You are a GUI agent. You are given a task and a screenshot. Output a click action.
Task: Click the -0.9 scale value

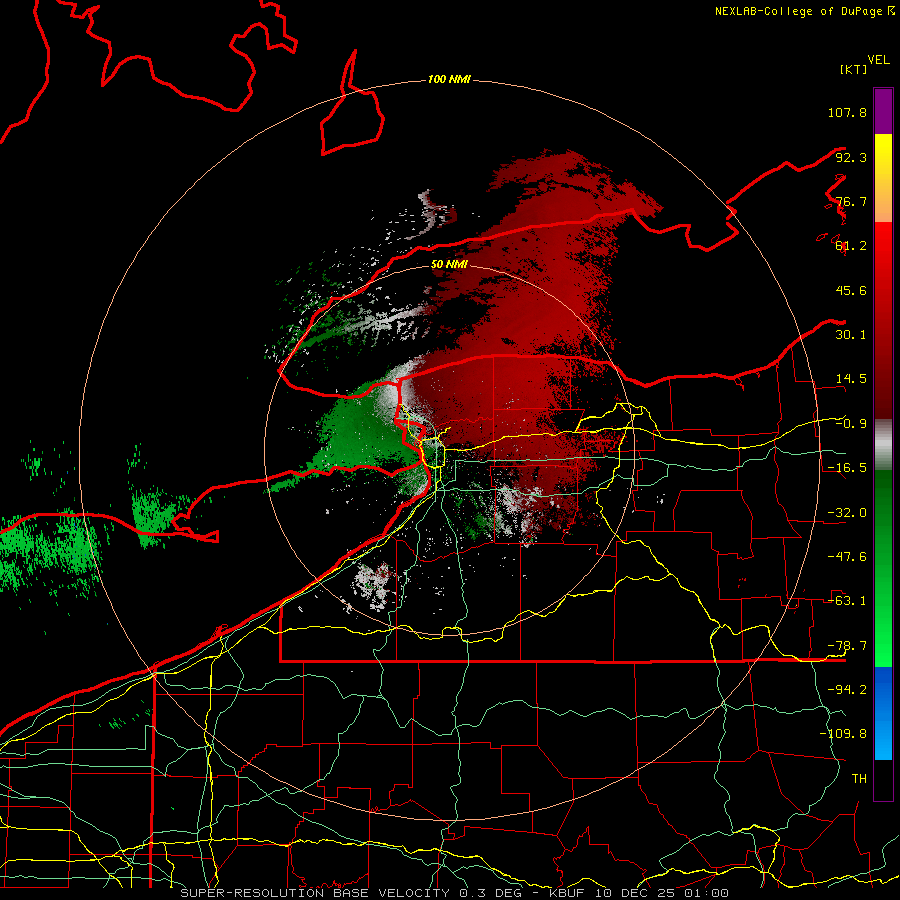point(851,424)
